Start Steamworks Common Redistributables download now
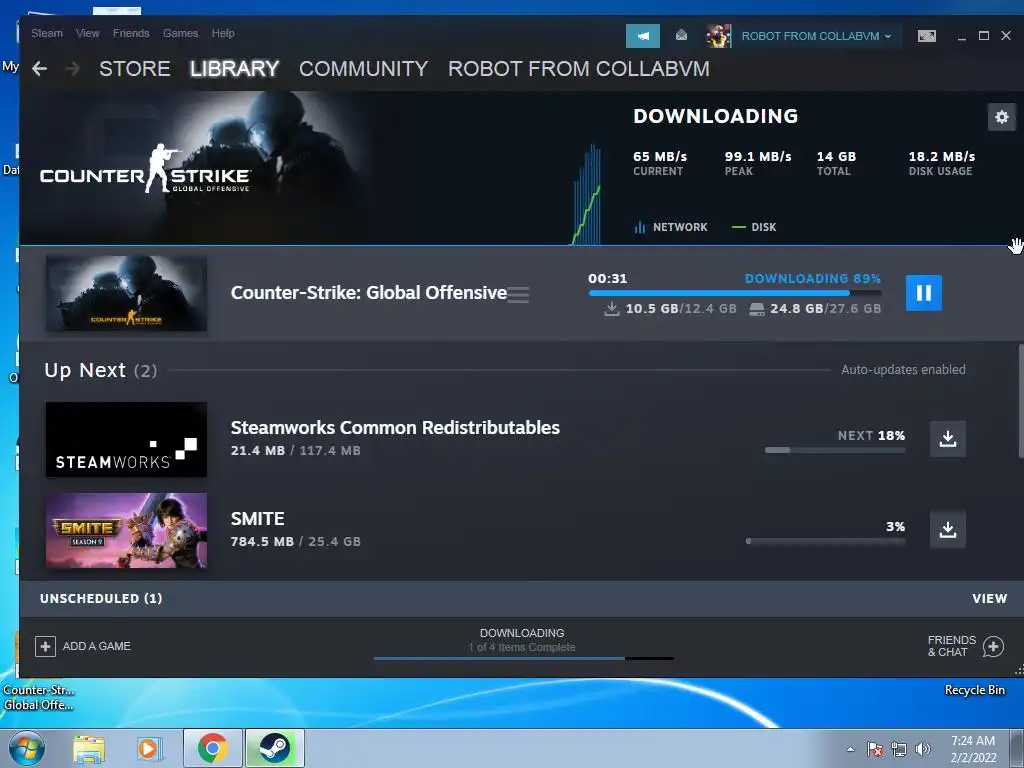Viewport: 1024px width, 768px height. pyautogui.click(x=948, y=439)
